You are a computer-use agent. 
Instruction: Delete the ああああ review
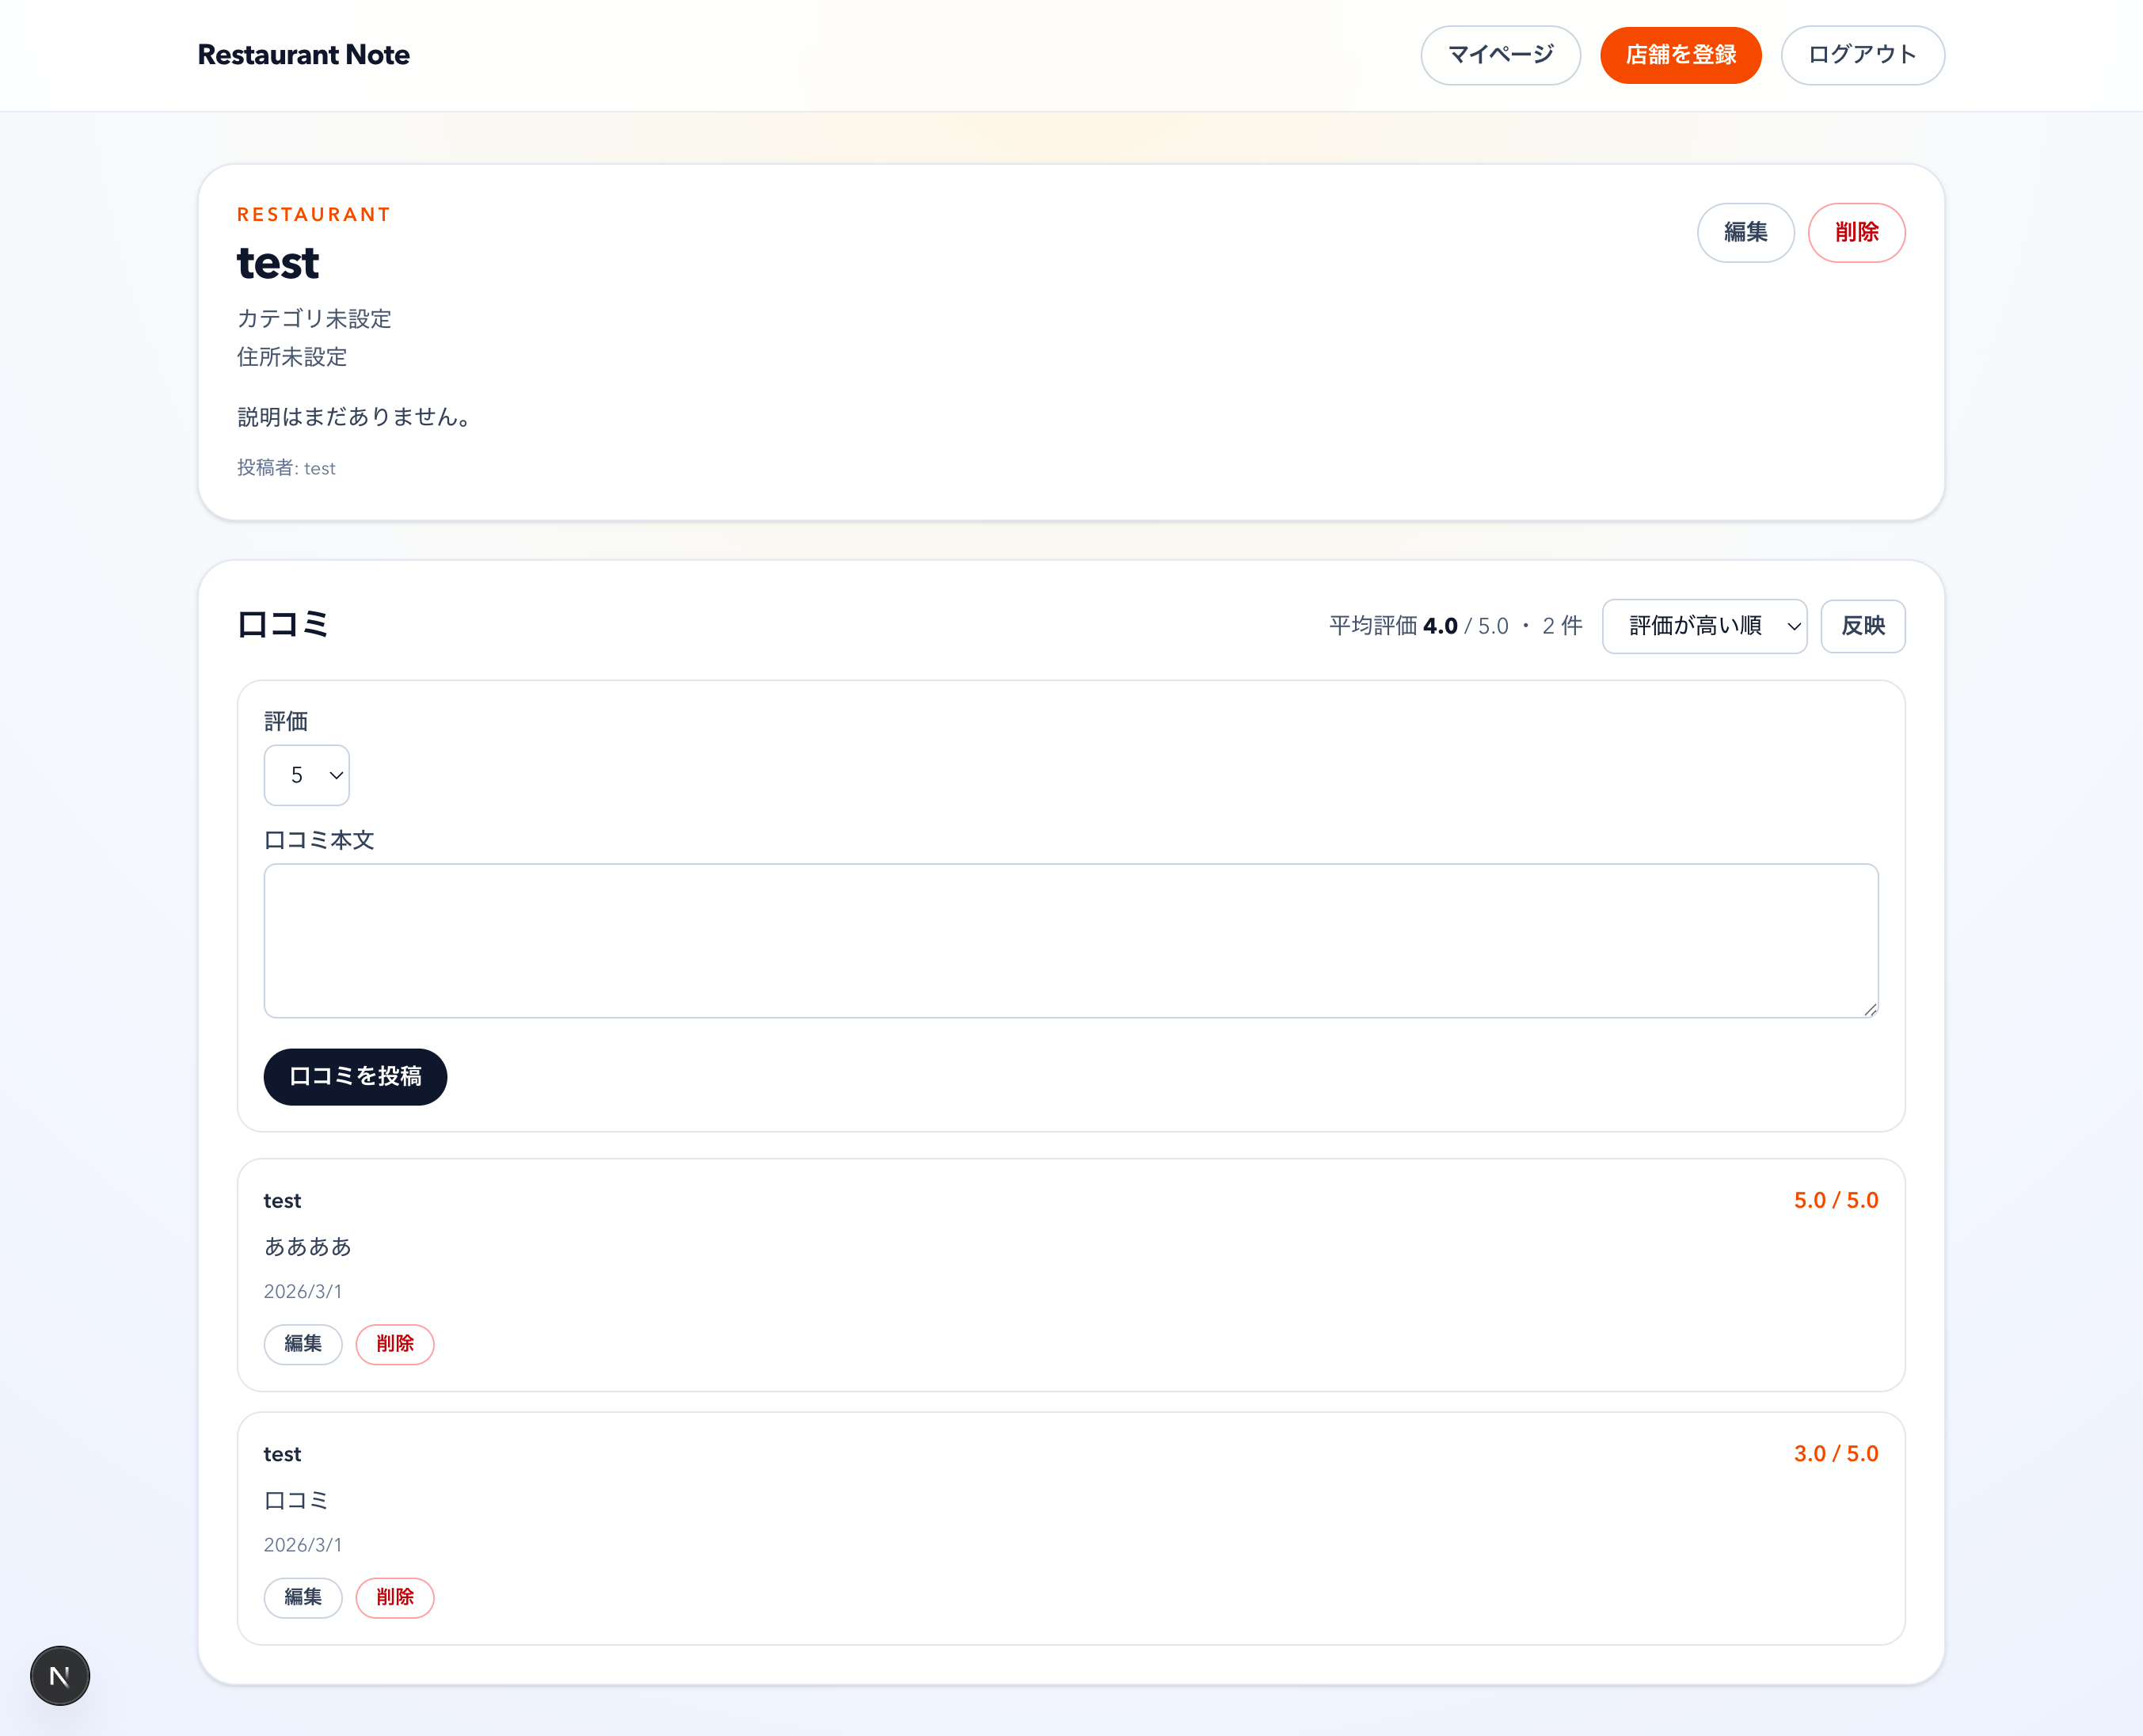(395, 1344)
